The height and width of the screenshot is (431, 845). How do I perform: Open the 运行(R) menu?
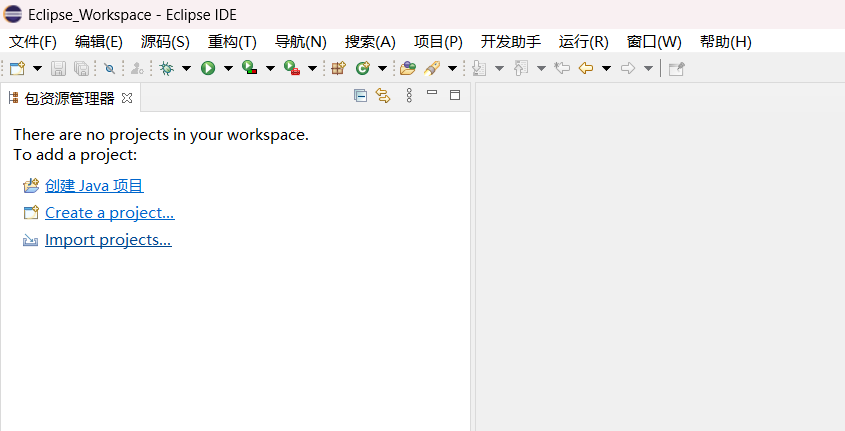point(584,42)
